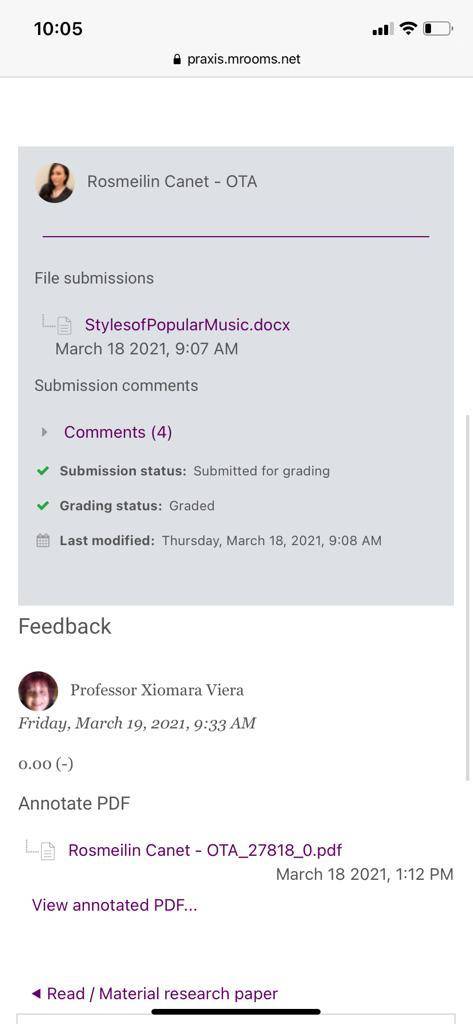Click the green checkmark next to Grading status

[x=43, y=505]
